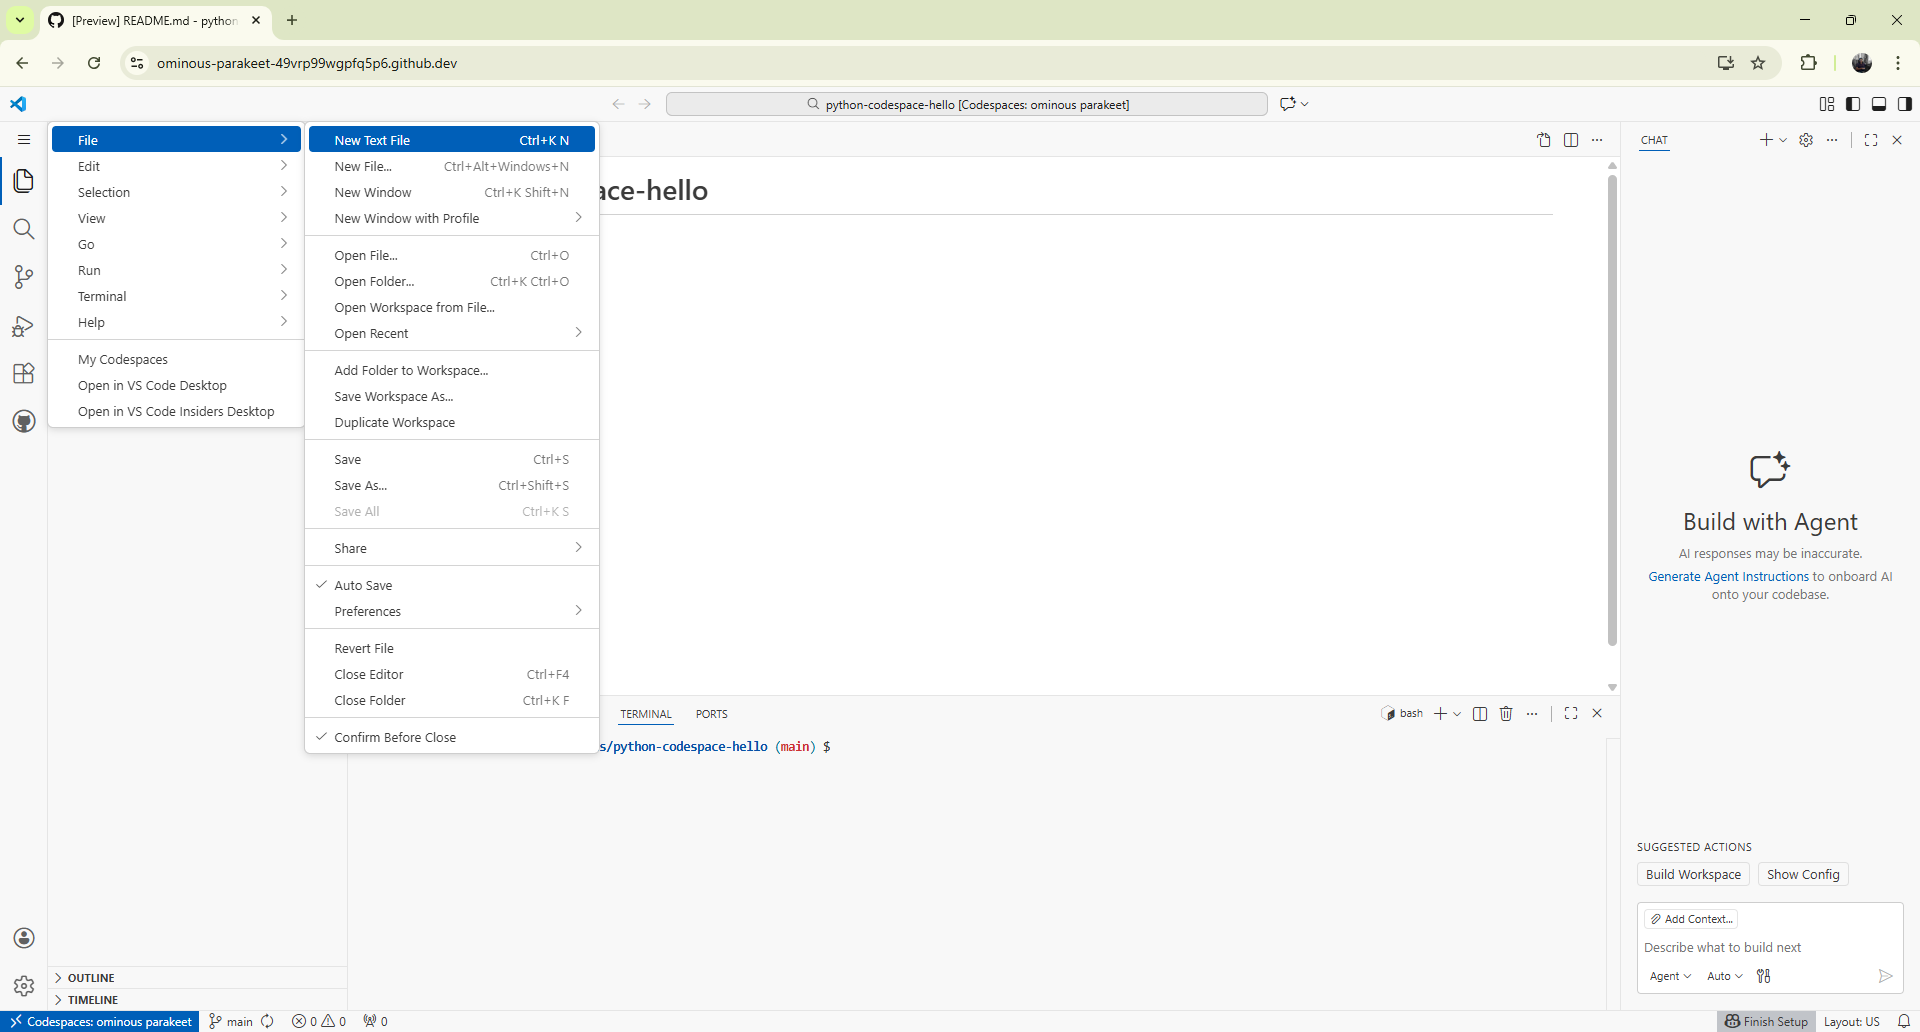Click the editor vertical scrollbar
Image resolution: width=1920 pixels, height=1032 pixels.
click(1612, 410)
